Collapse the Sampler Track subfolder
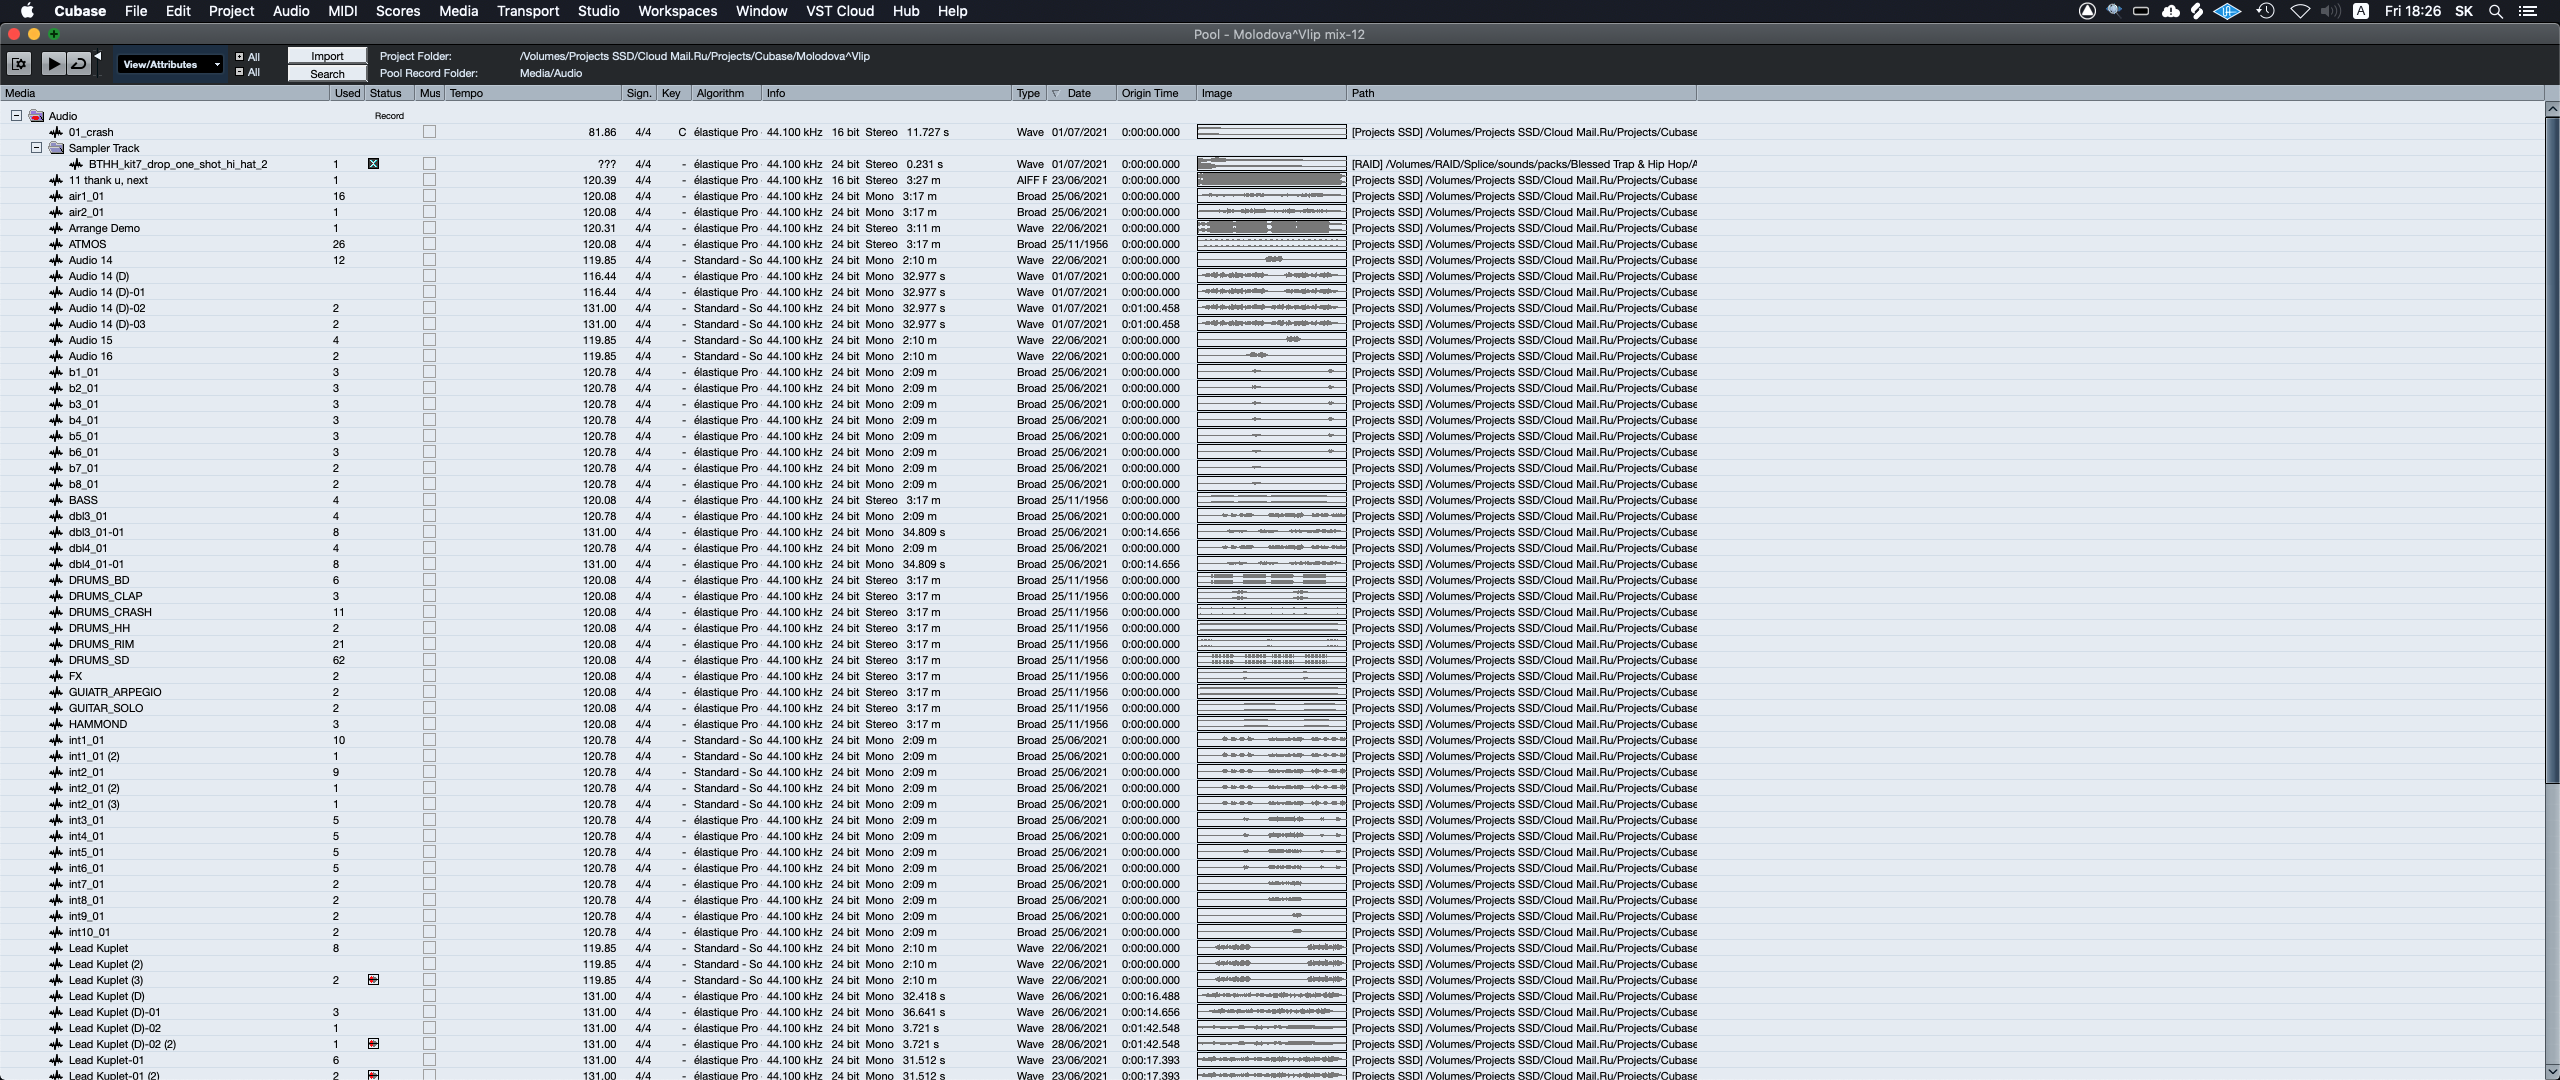Viewport: 2560px width, 1080px height. point(36,148)
